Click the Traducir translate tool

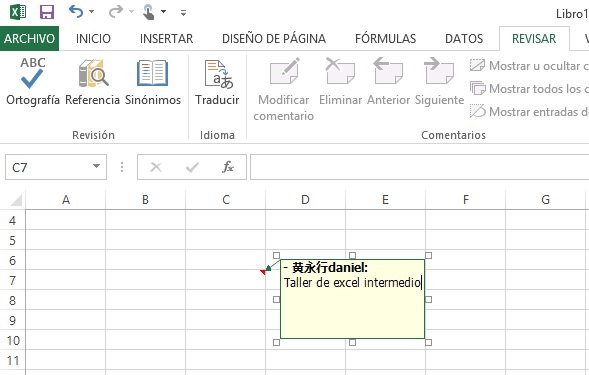217,82
